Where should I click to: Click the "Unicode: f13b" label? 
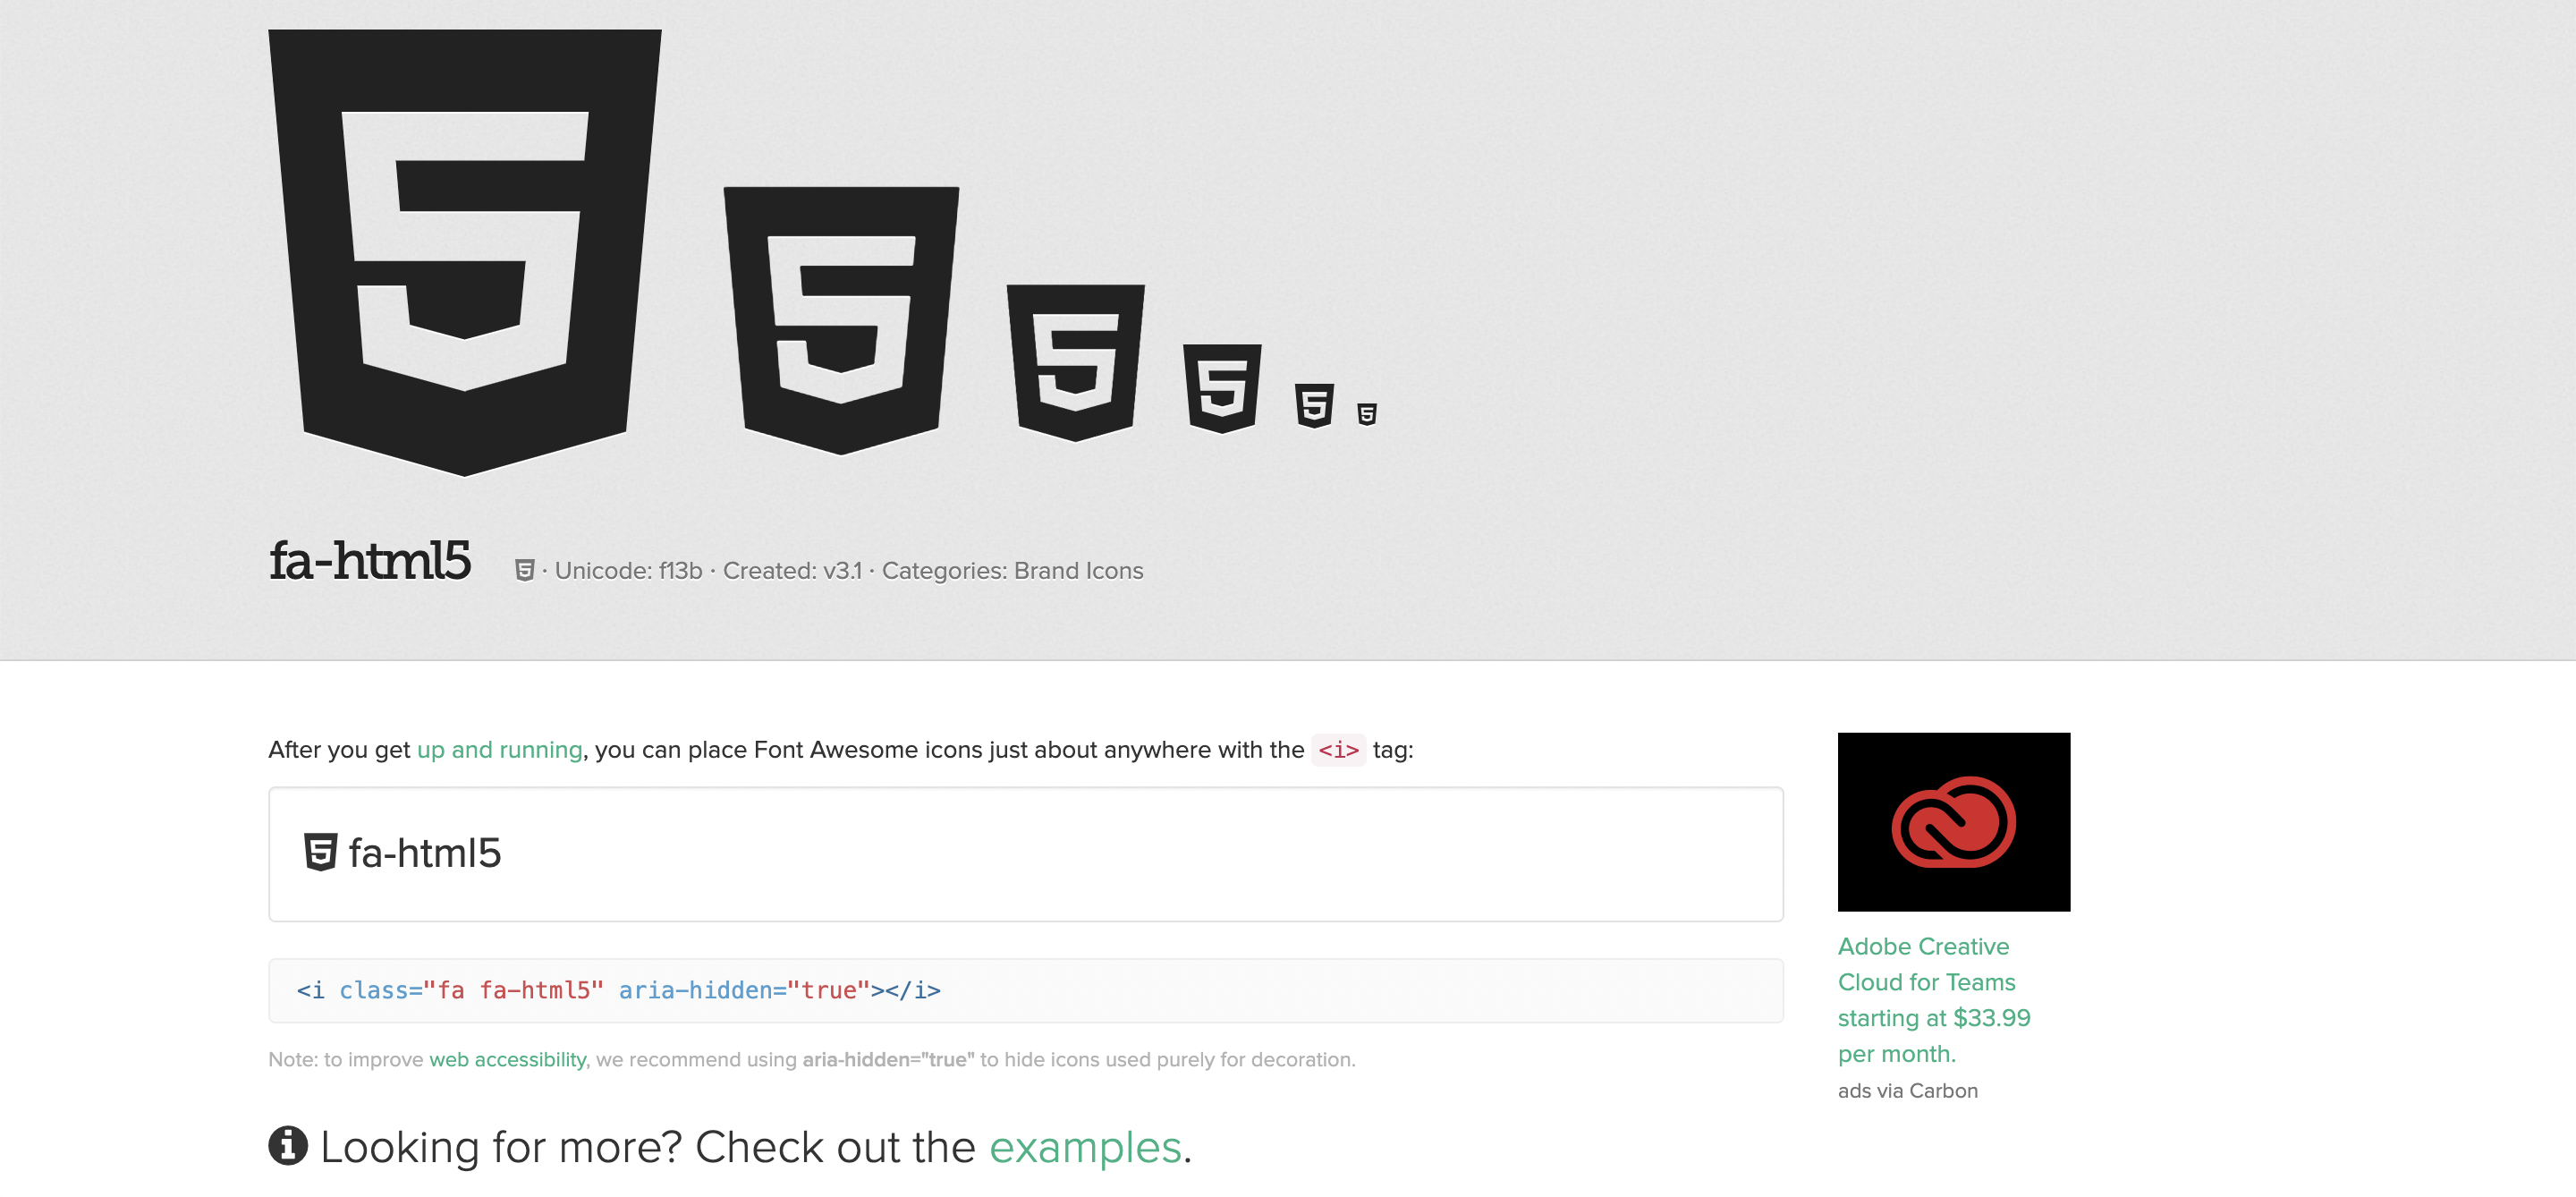tap(628, 570)
